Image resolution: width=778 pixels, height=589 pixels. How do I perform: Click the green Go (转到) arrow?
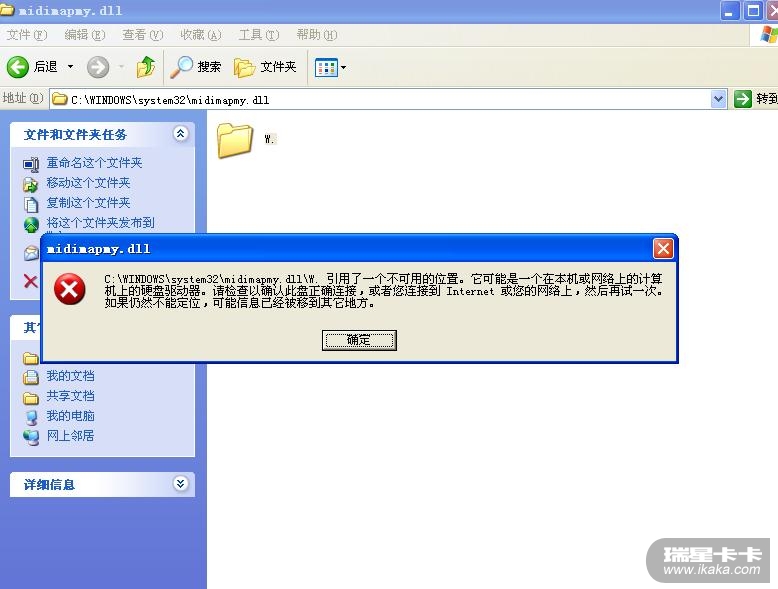[x=743, y=99]
